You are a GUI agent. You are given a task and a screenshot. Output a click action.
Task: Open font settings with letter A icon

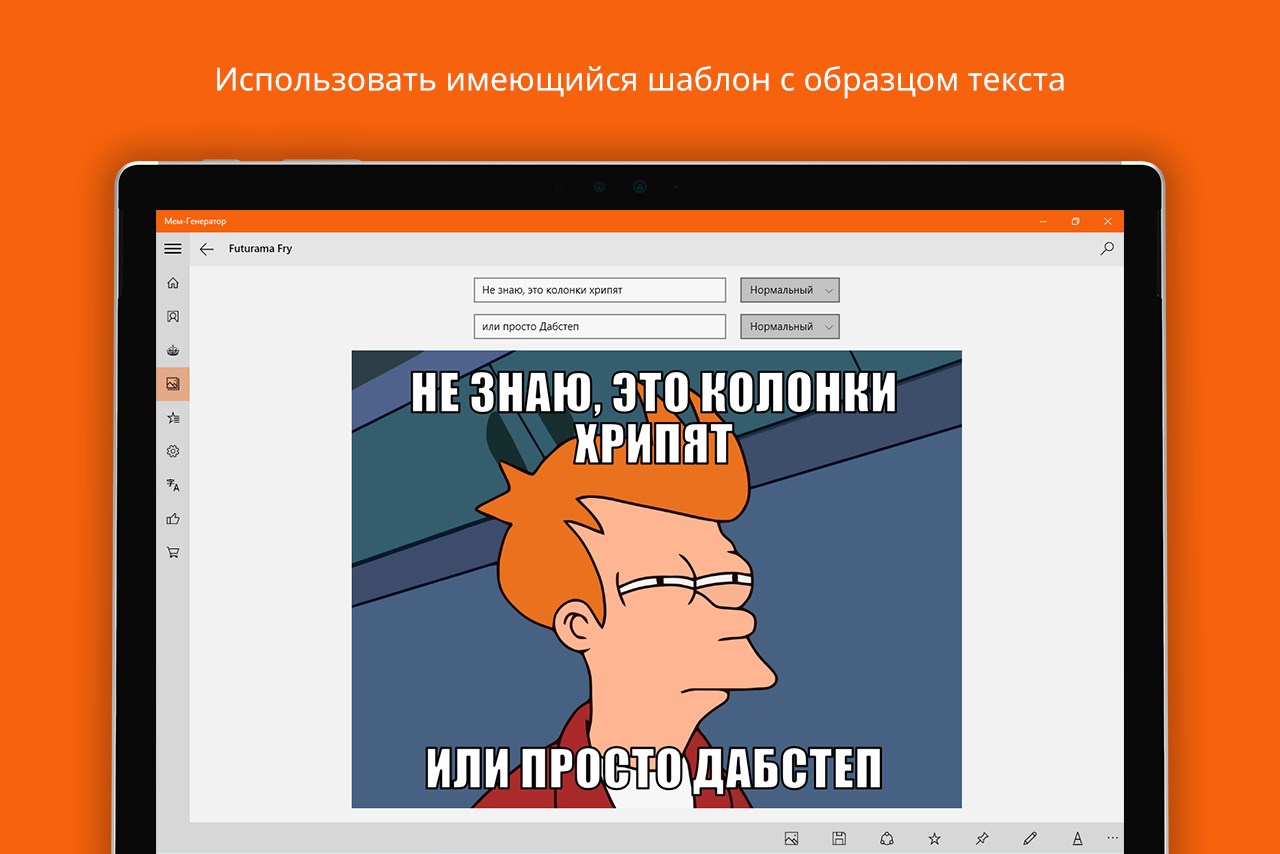1078,839
